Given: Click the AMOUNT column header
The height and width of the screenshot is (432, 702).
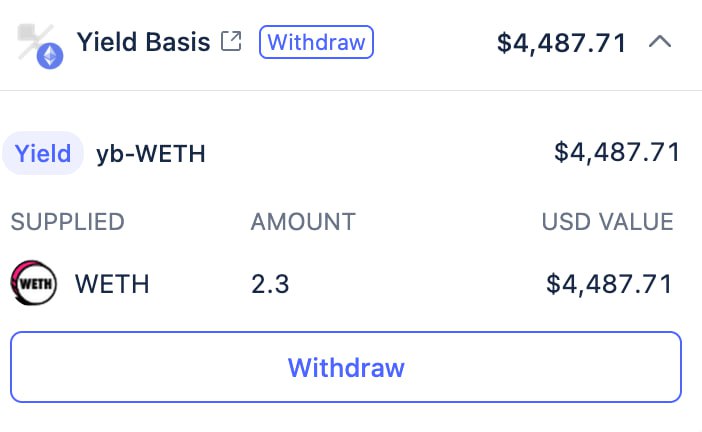Looking at the screenshot, I should click(303, 221).
